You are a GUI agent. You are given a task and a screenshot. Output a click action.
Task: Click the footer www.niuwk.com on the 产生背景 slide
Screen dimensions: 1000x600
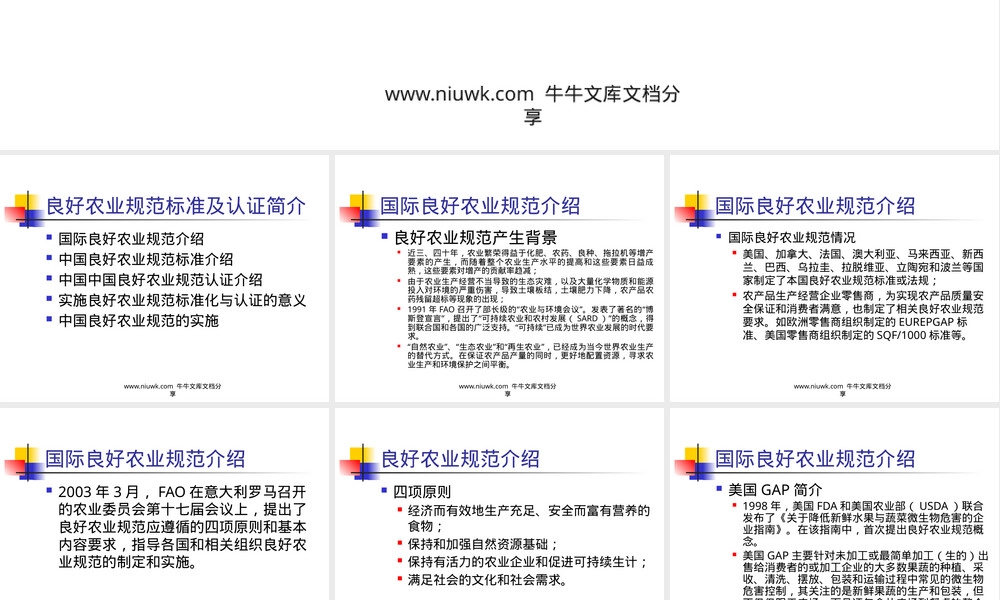pos(507,390)
